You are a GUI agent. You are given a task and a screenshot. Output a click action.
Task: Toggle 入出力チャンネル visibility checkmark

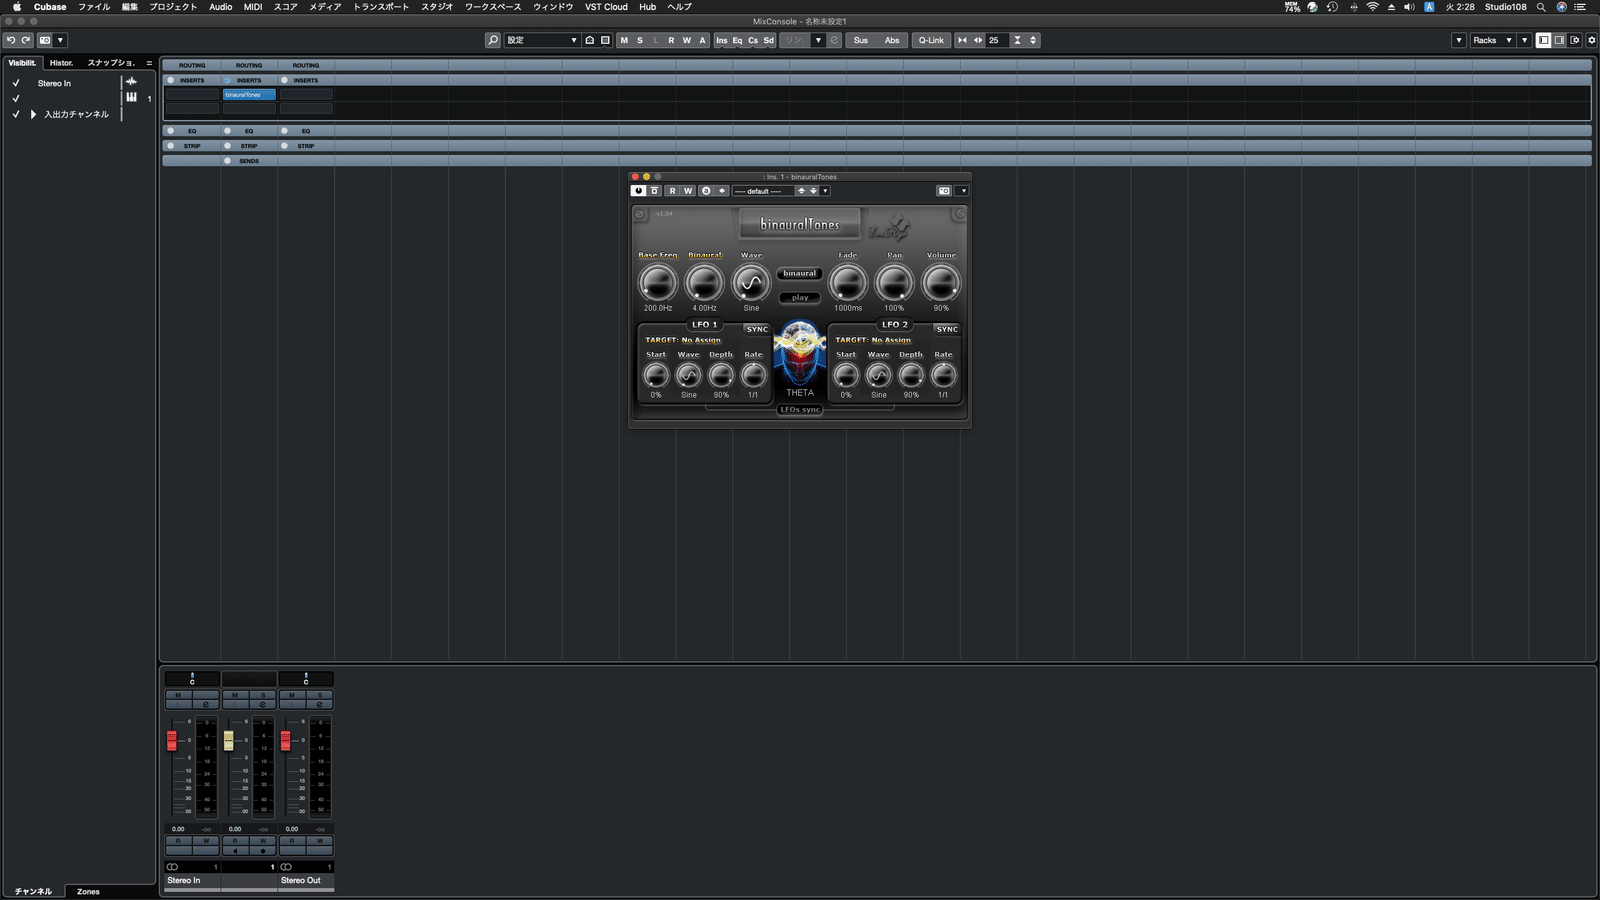(x=16, y=114)
